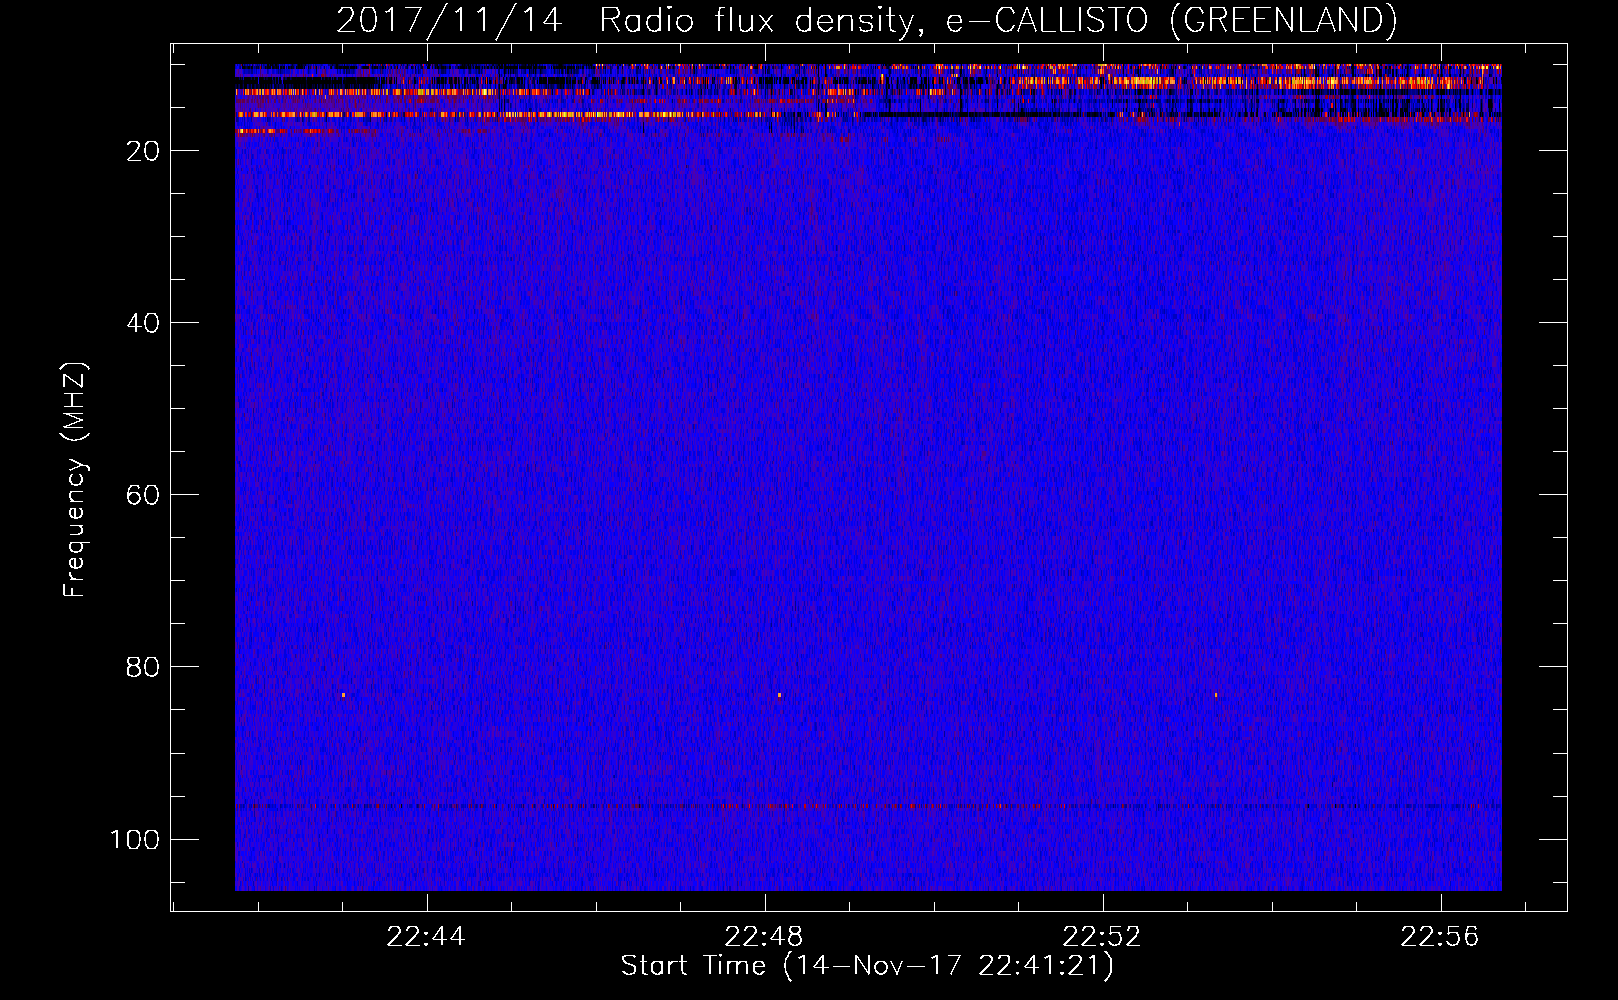Click the 22:56 time tick label
Image resolution: width=1618 pixels, height=1000 pixels.
click(1440, 937)
